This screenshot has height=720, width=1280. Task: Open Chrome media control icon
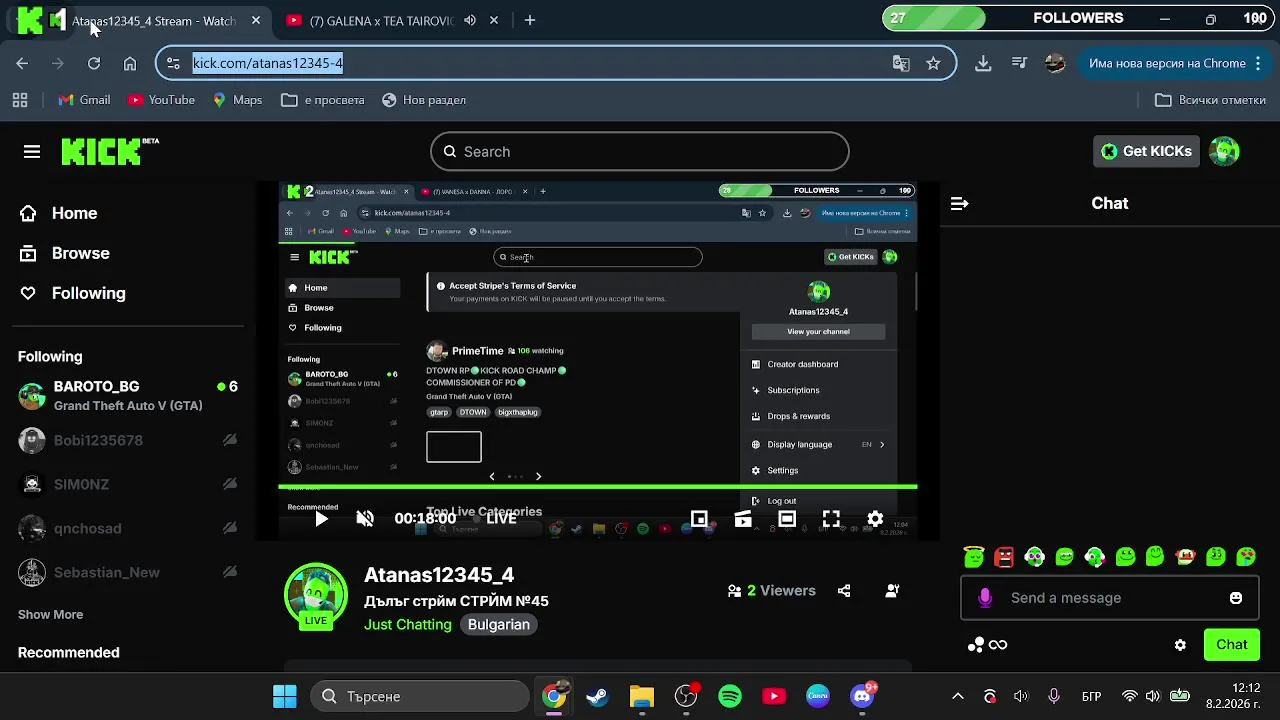1019,63
